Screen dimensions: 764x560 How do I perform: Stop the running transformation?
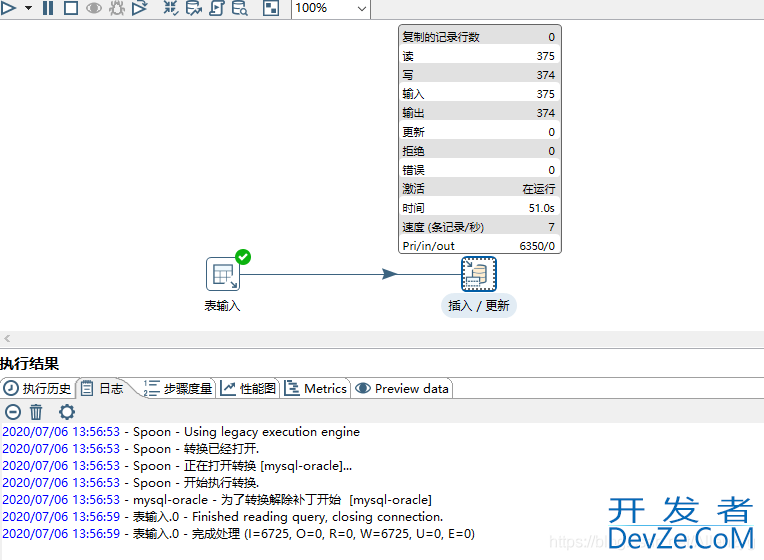pos(71,8)
